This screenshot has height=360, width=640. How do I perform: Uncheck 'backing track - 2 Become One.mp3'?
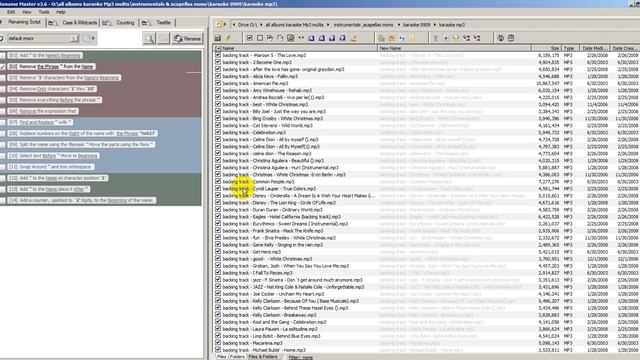(x=218, y=62)
